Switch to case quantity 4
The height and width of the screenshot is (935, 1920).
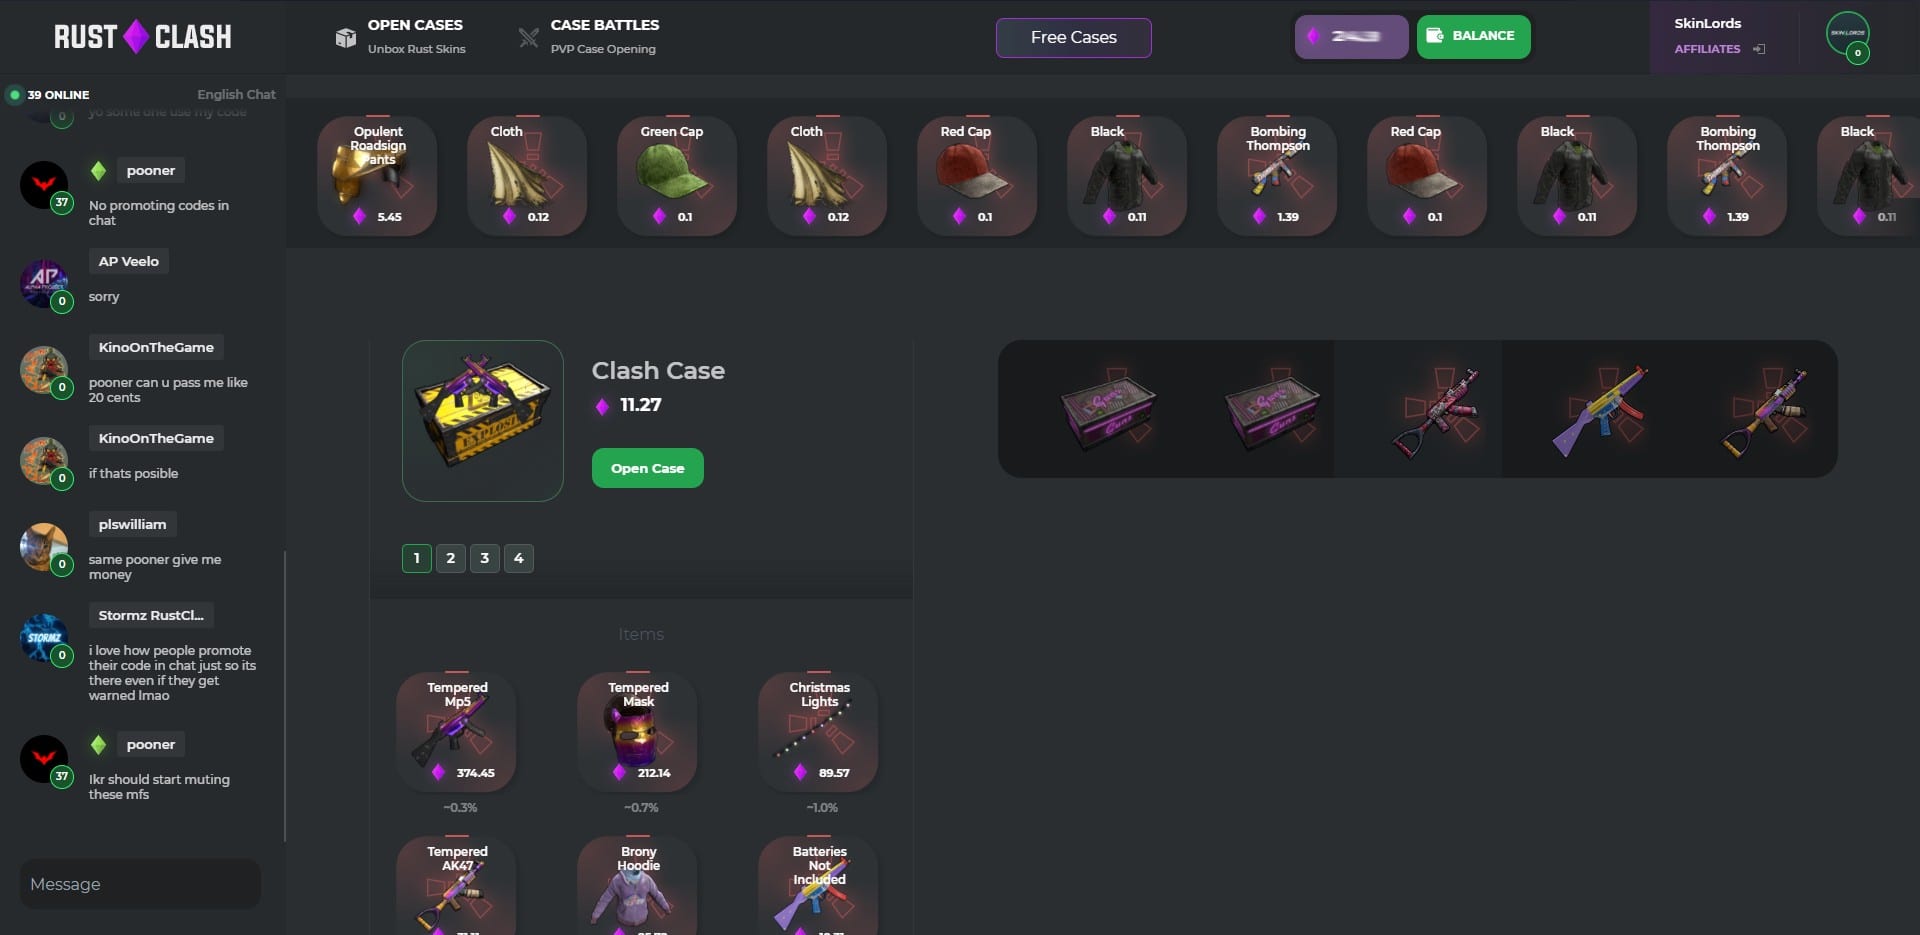pos(518,558)
